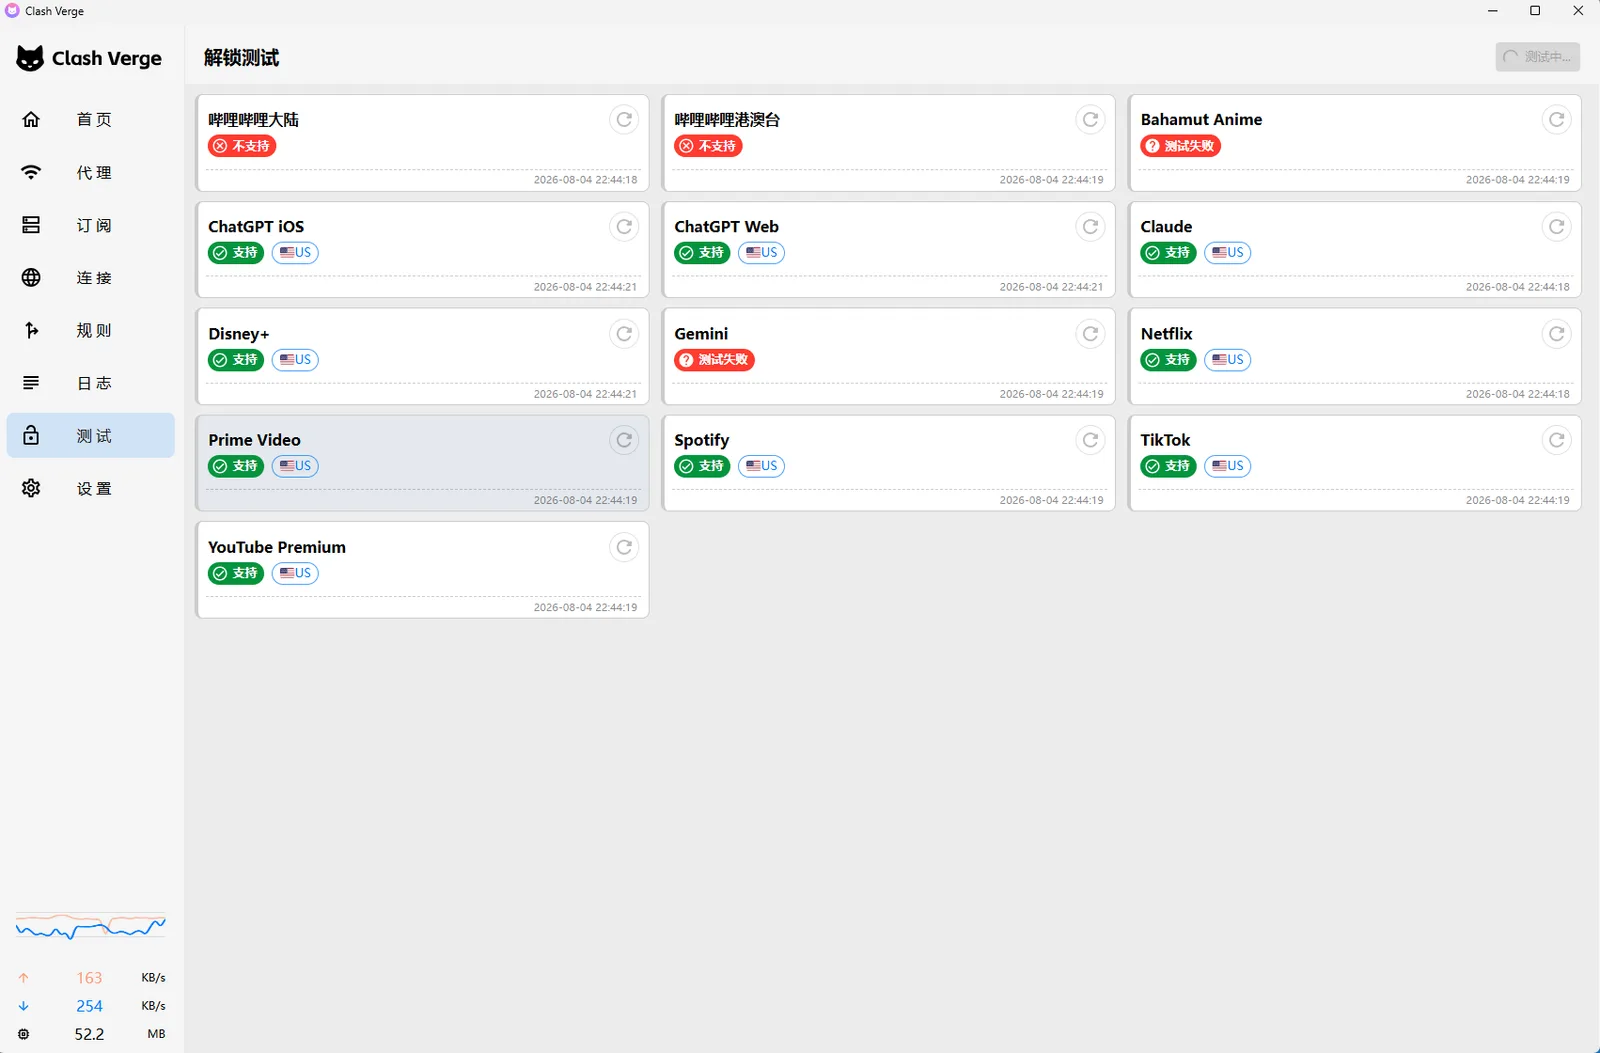Open the 订阅 subscriptions page
Screen dimensions: 1600x1053
[x=91, y=225]
